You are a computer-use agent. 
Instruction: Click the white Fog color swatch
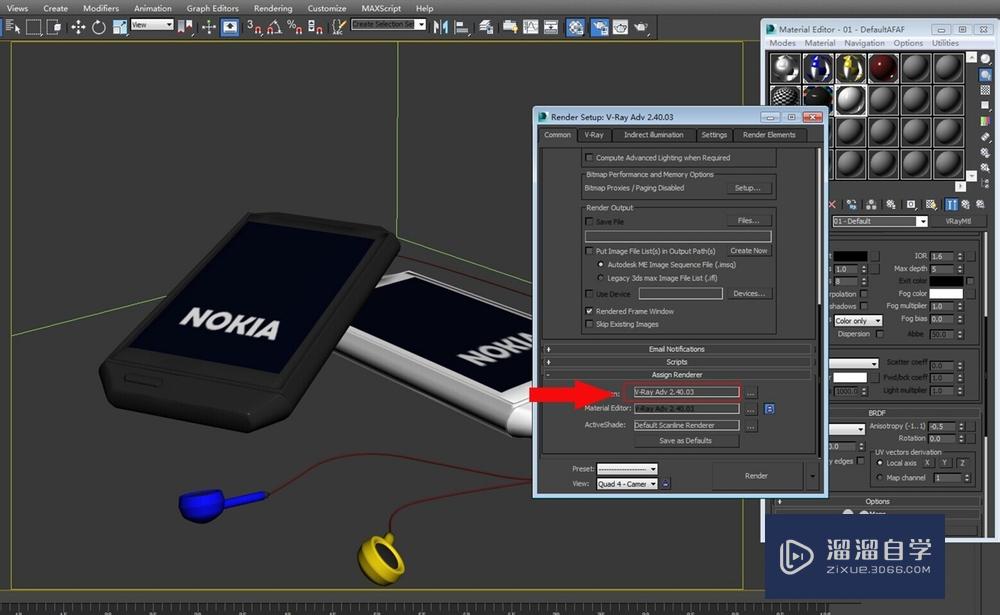pyautogui.click(x=946, y=293)
